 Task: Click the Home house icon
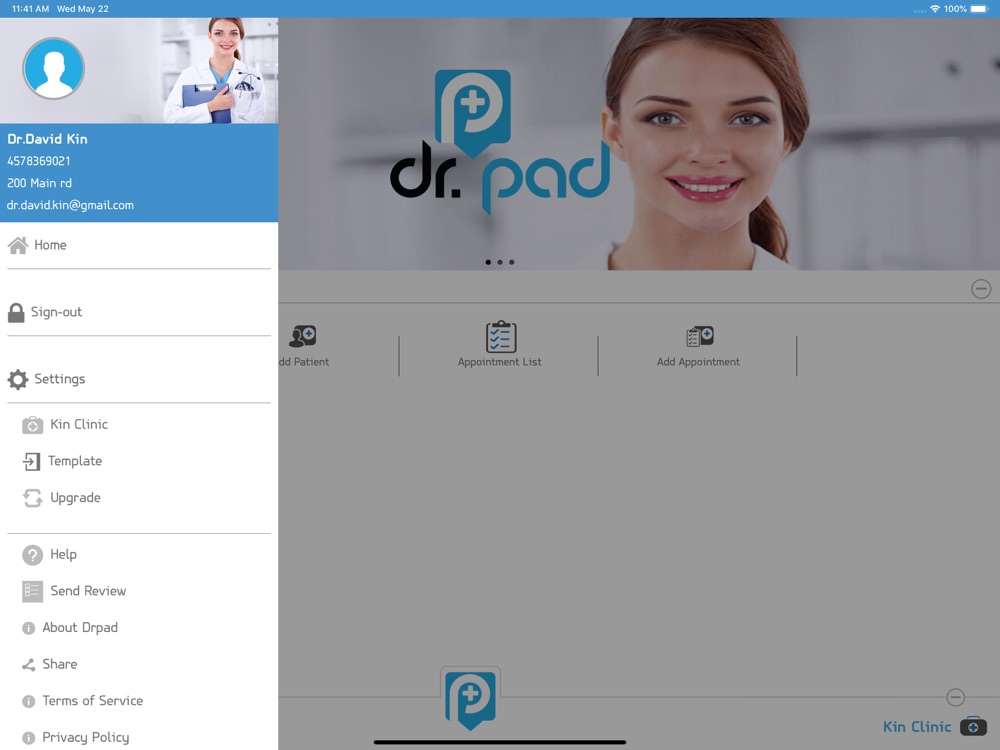[18, 245]
